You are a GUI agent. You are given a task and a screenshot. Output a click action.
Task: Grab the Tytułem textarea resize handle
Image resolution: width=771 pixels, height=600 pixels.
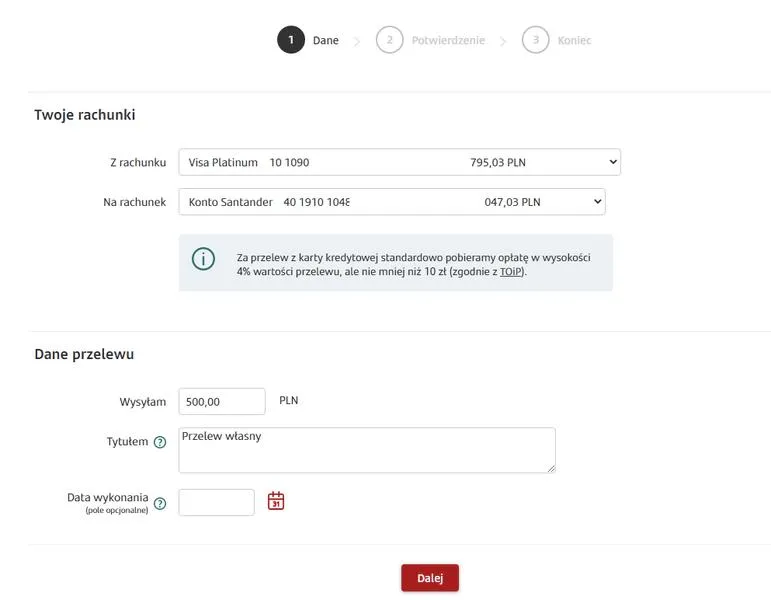point(551,469)
